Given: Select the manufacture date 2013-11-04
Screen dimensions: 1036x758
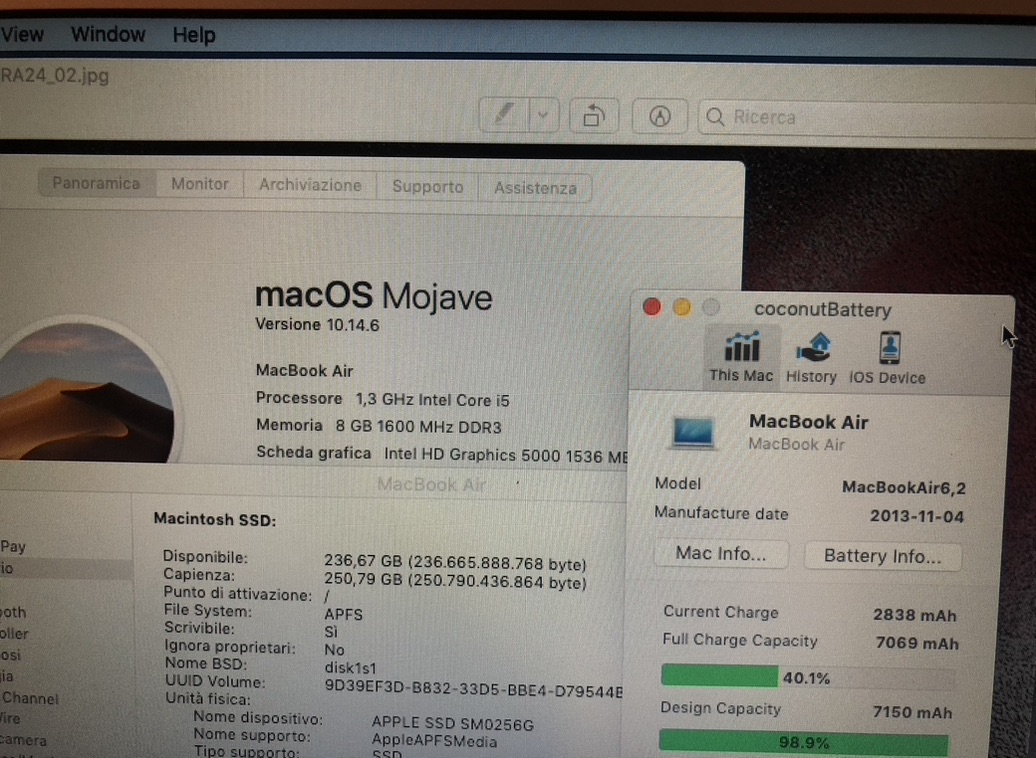Looking at the screenshot, I should [917, 516].
